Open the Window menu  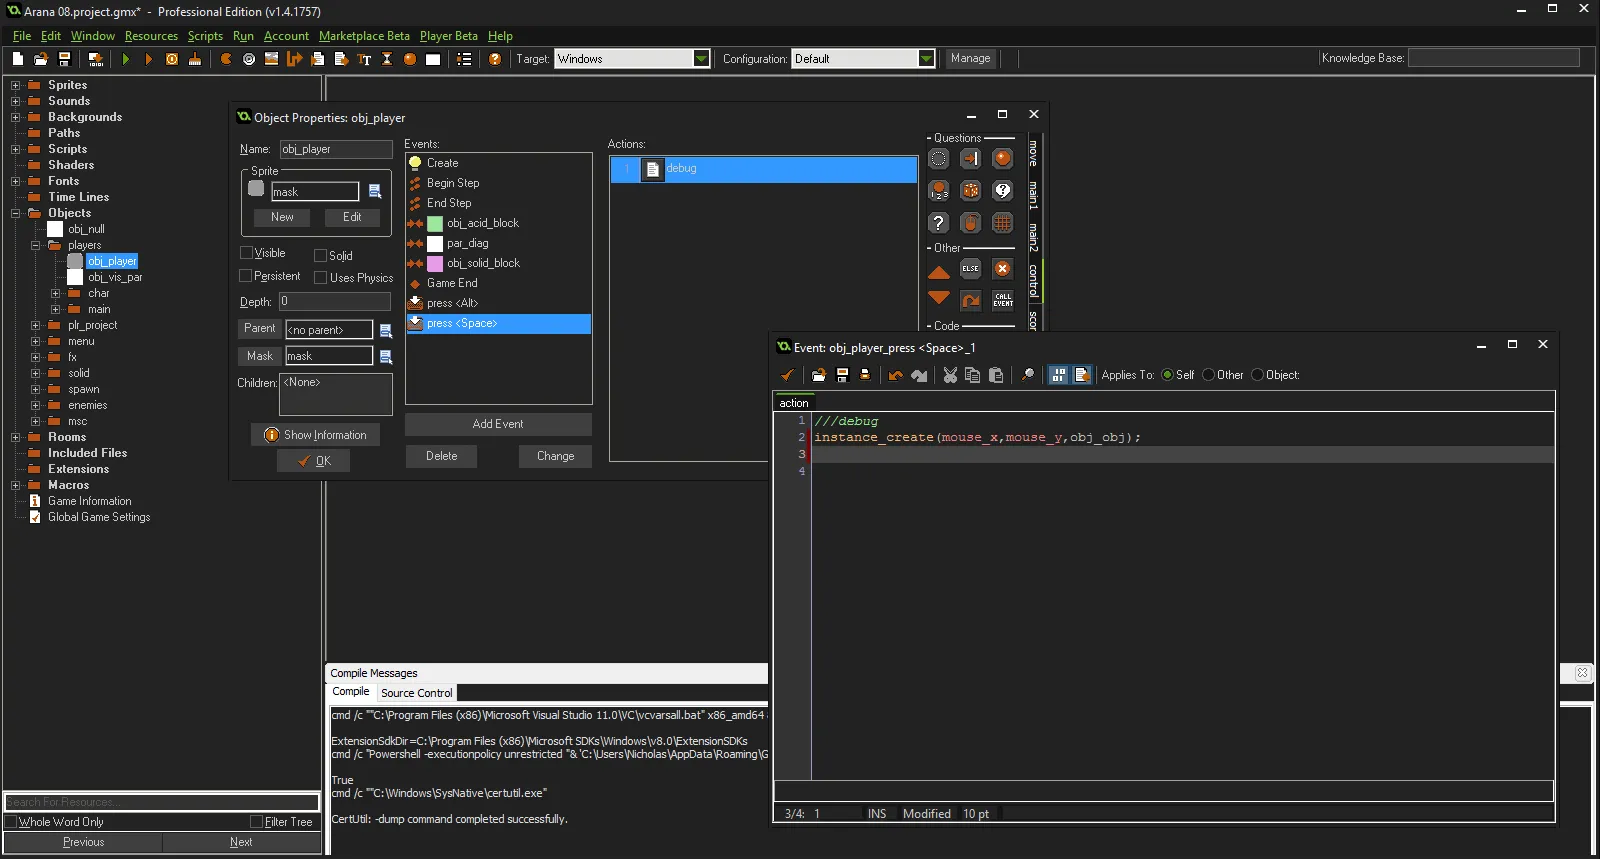click(x=92, y=36)
